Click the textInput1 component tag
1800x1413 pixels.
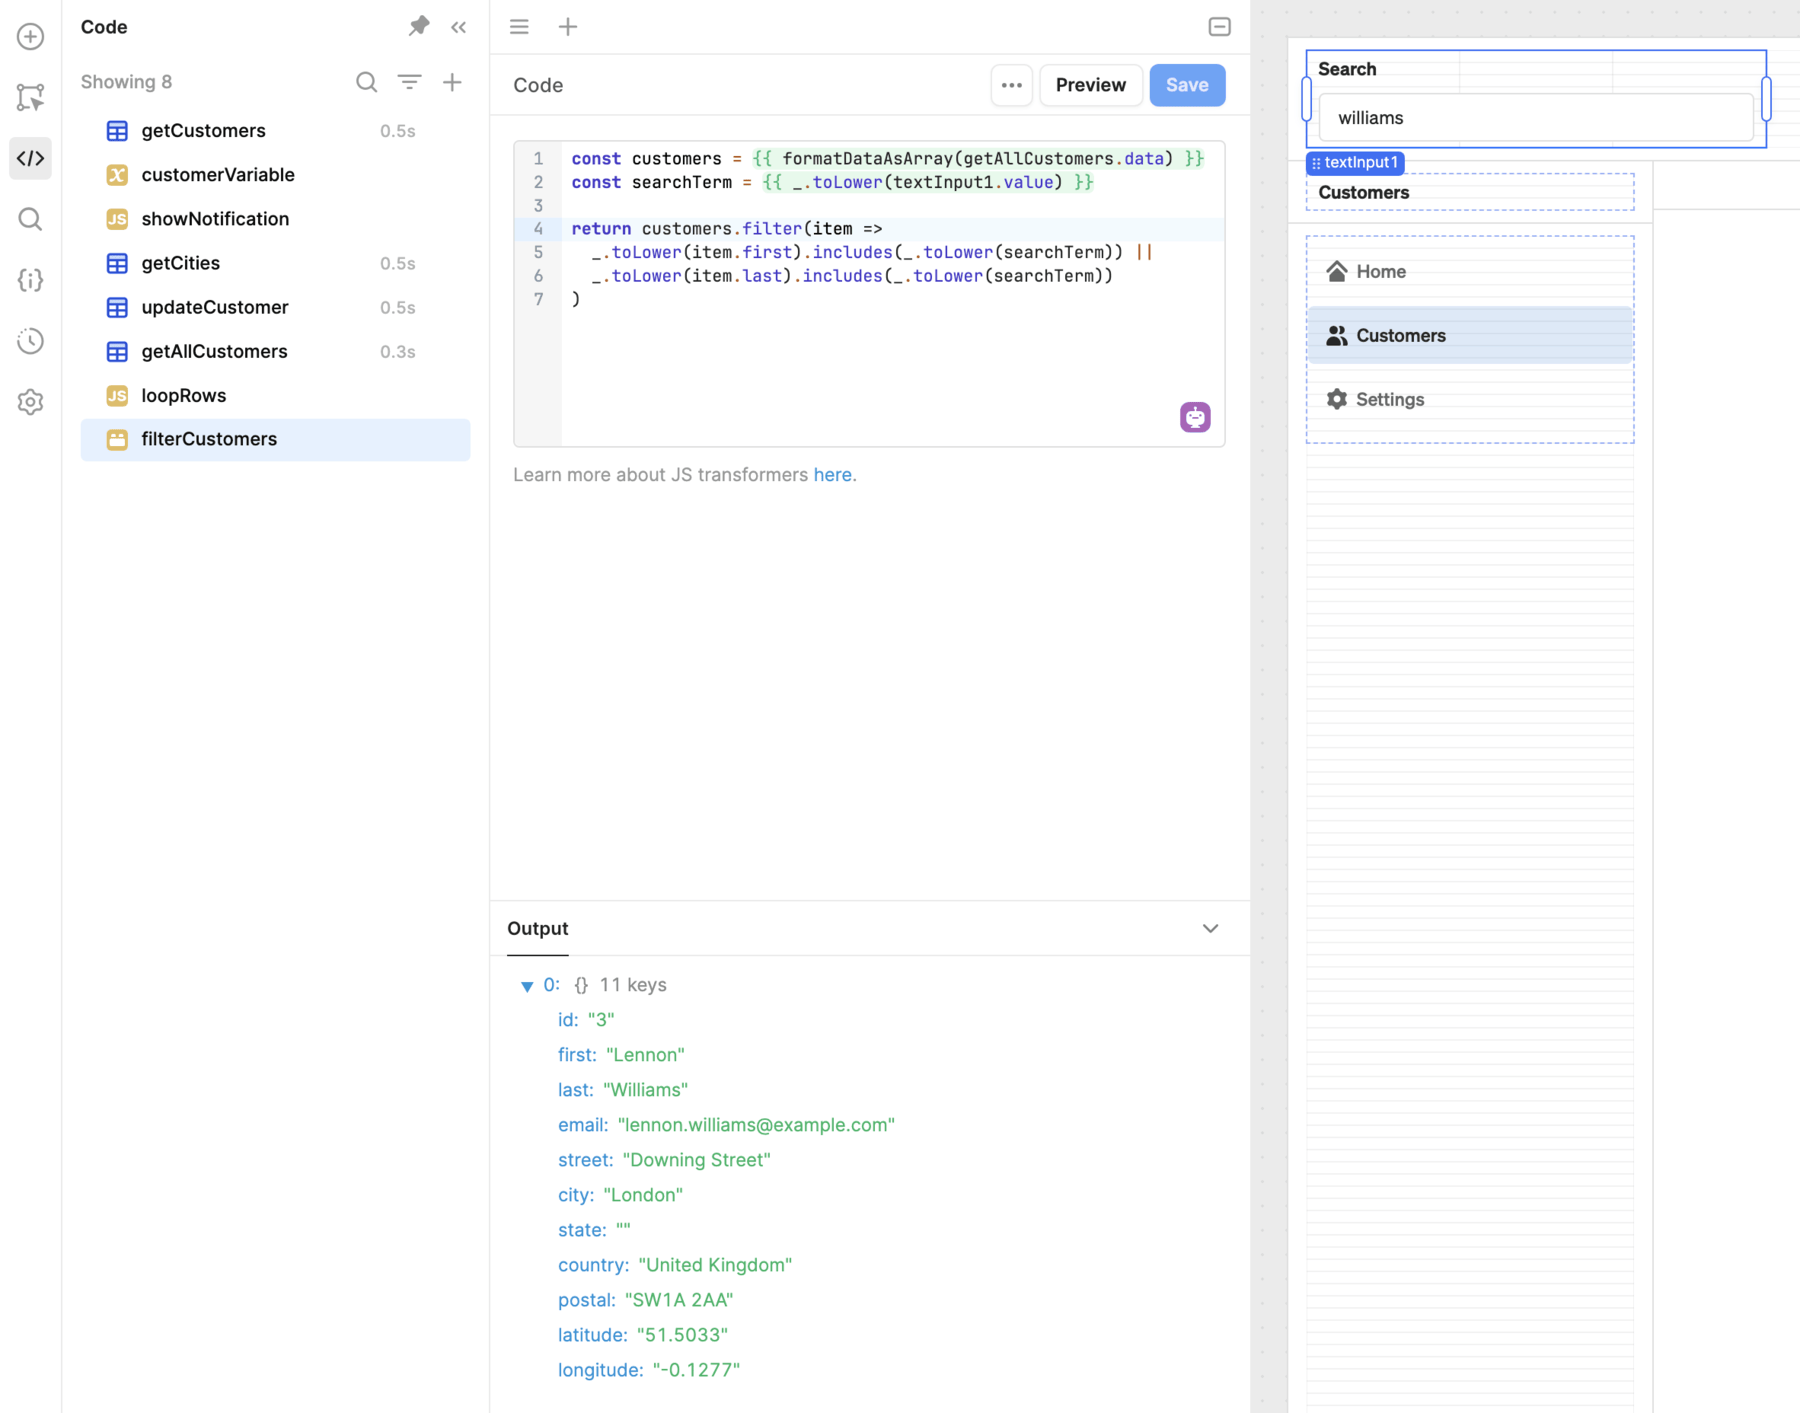tap(1355, 162)
